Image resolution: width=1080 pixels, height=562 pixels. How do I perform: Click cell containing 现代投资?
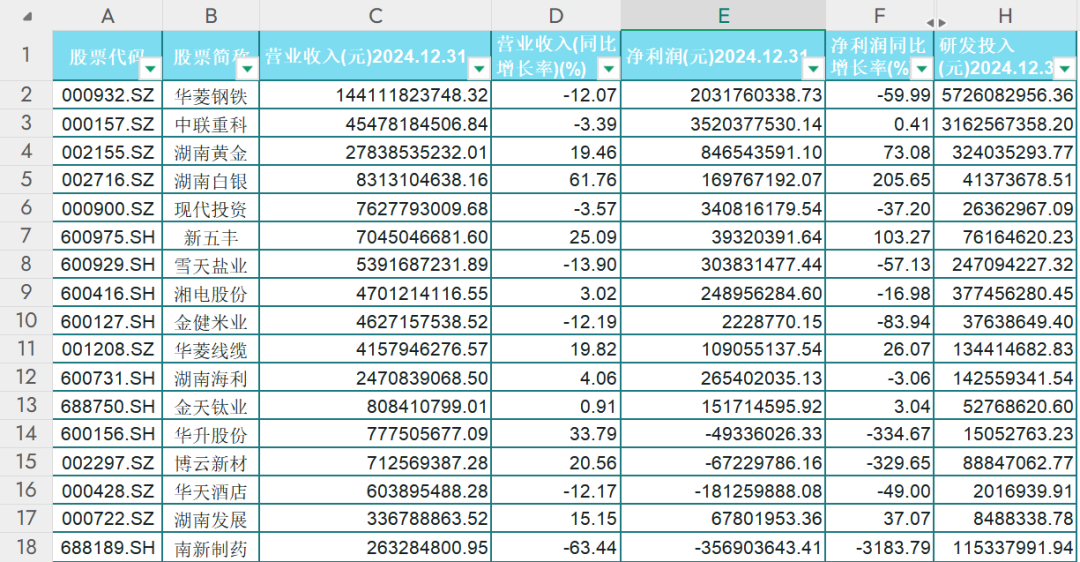coord(211,209)
